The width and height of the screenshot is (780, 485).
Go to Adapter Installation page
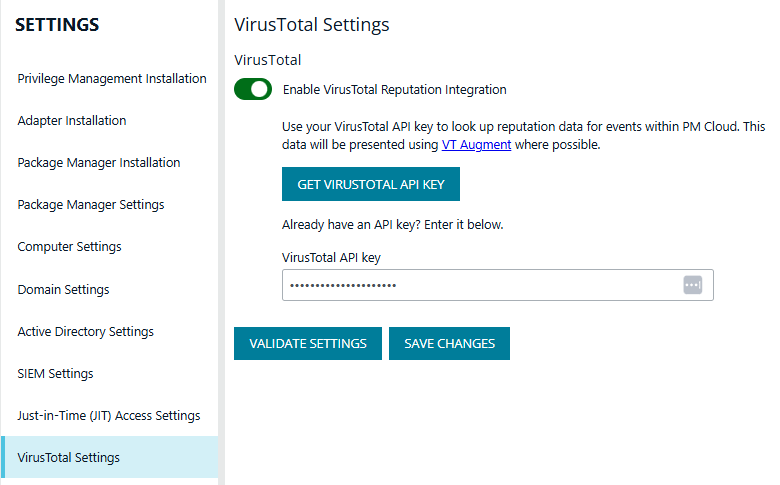[x=72, y=120]
